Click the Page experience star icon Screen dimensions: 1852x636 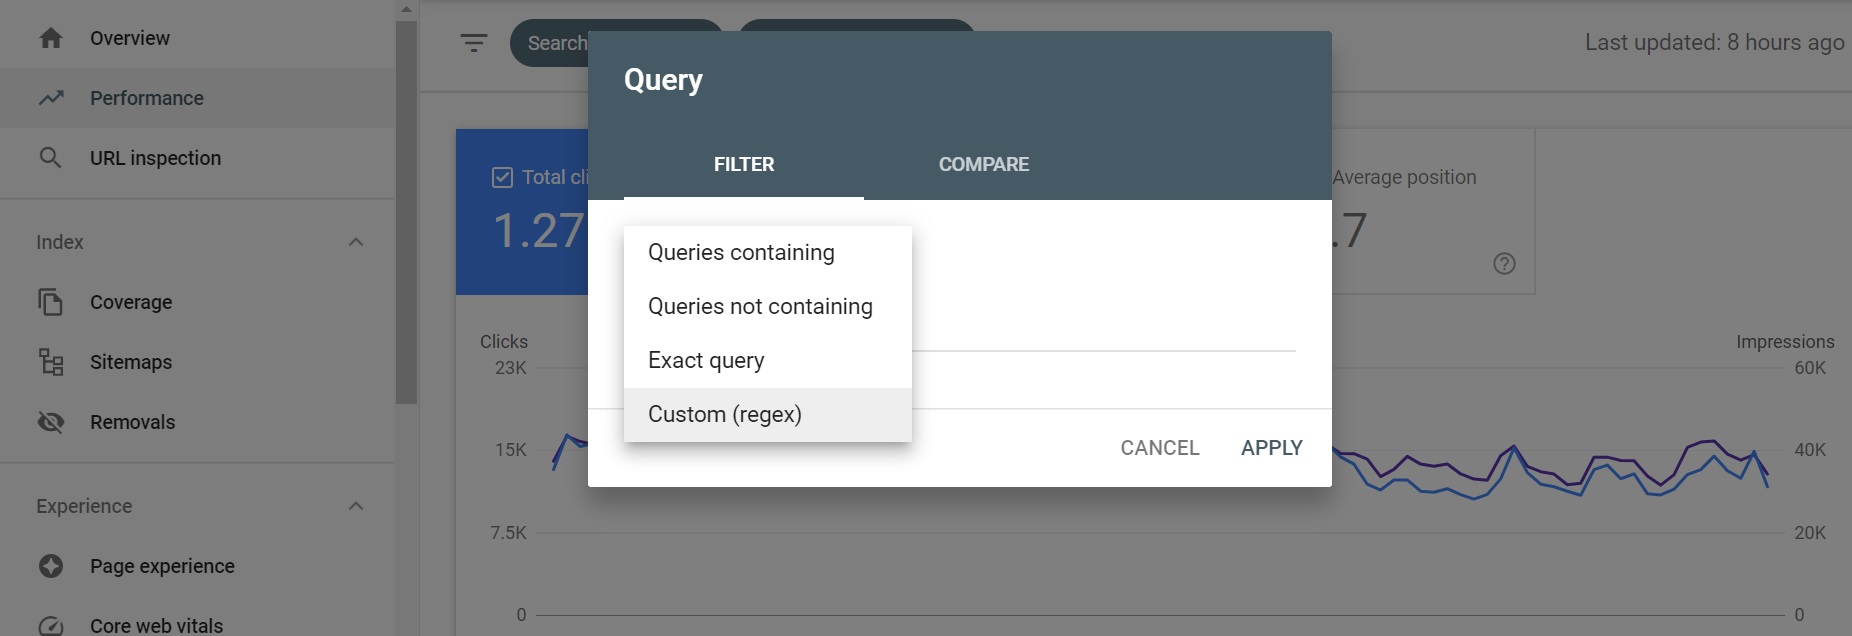tap(51, 566)
